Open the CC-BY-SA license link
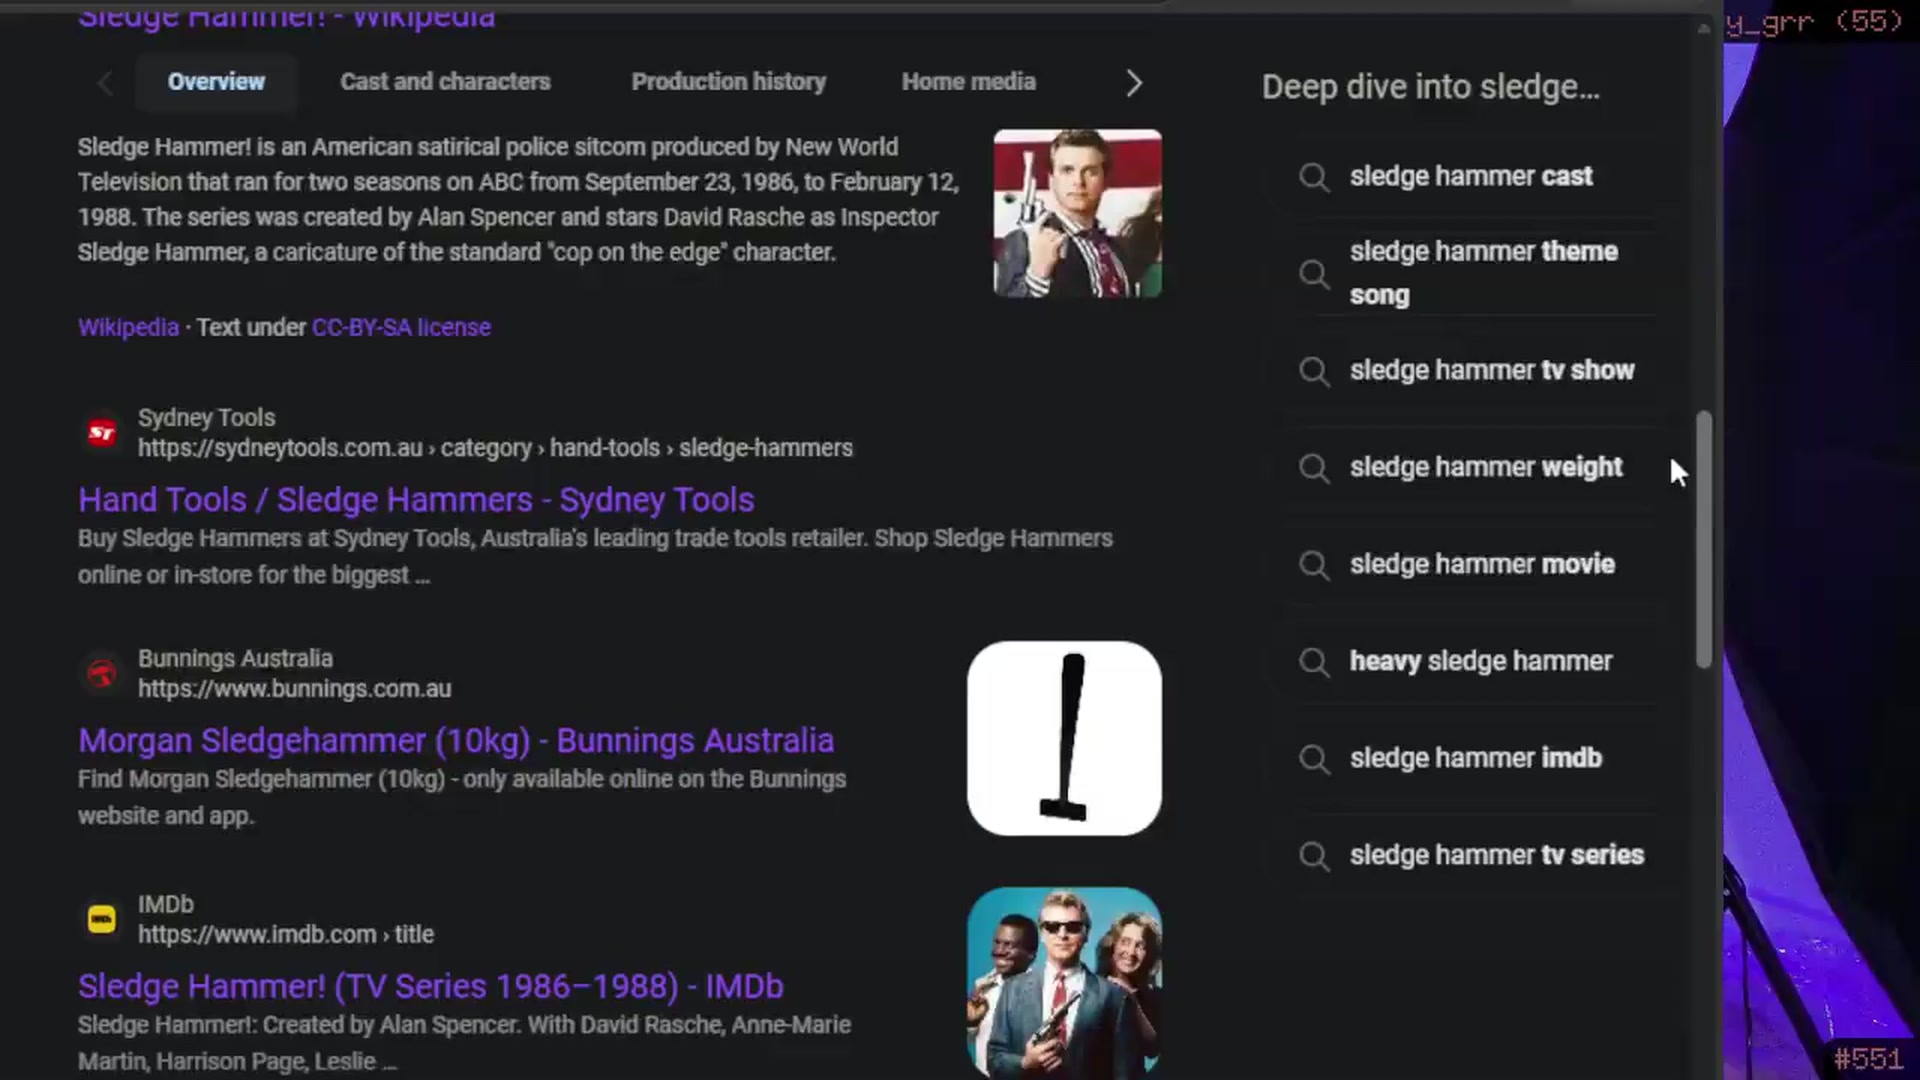 (401, 327)
